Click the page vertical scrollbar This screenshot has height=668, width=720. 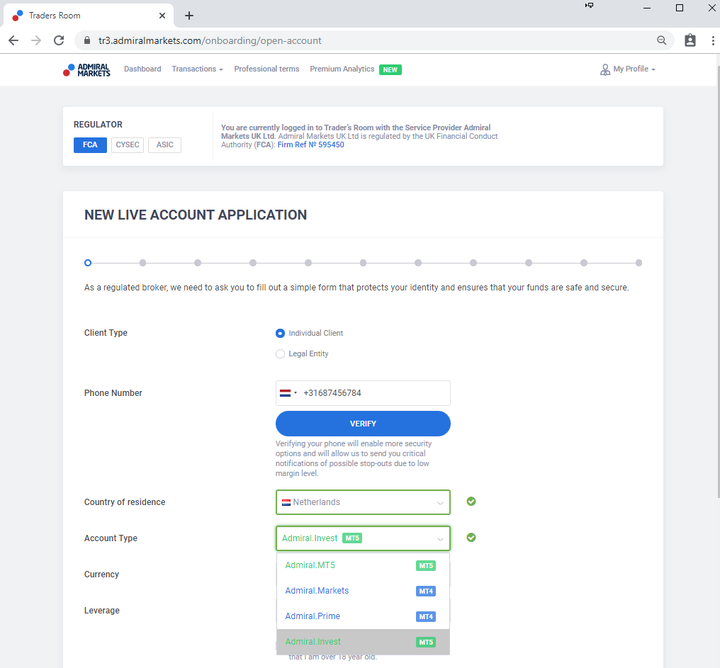click(x=718, y=281)
